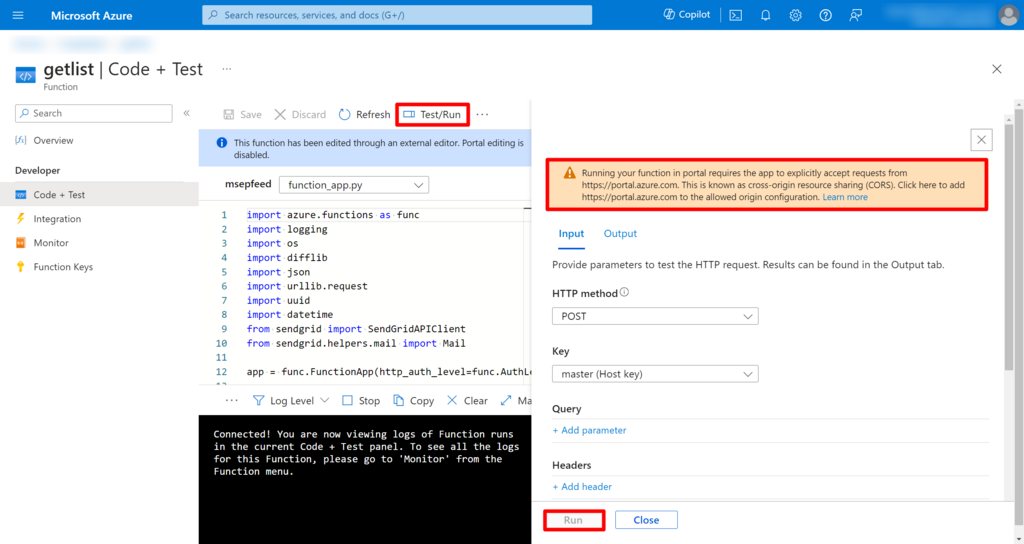Switch to the Output tab
This screenshot has width=1024, height=544.
point(620,234)
